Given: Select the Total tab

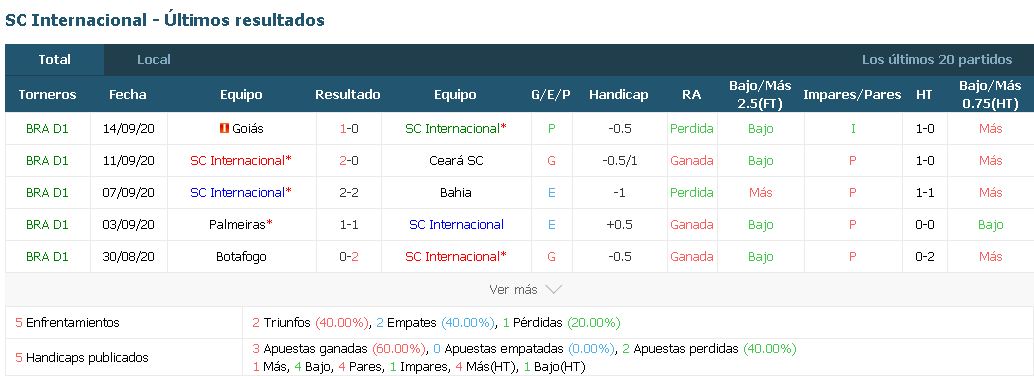Looking at the screenshot, I should tap(54, 59).
